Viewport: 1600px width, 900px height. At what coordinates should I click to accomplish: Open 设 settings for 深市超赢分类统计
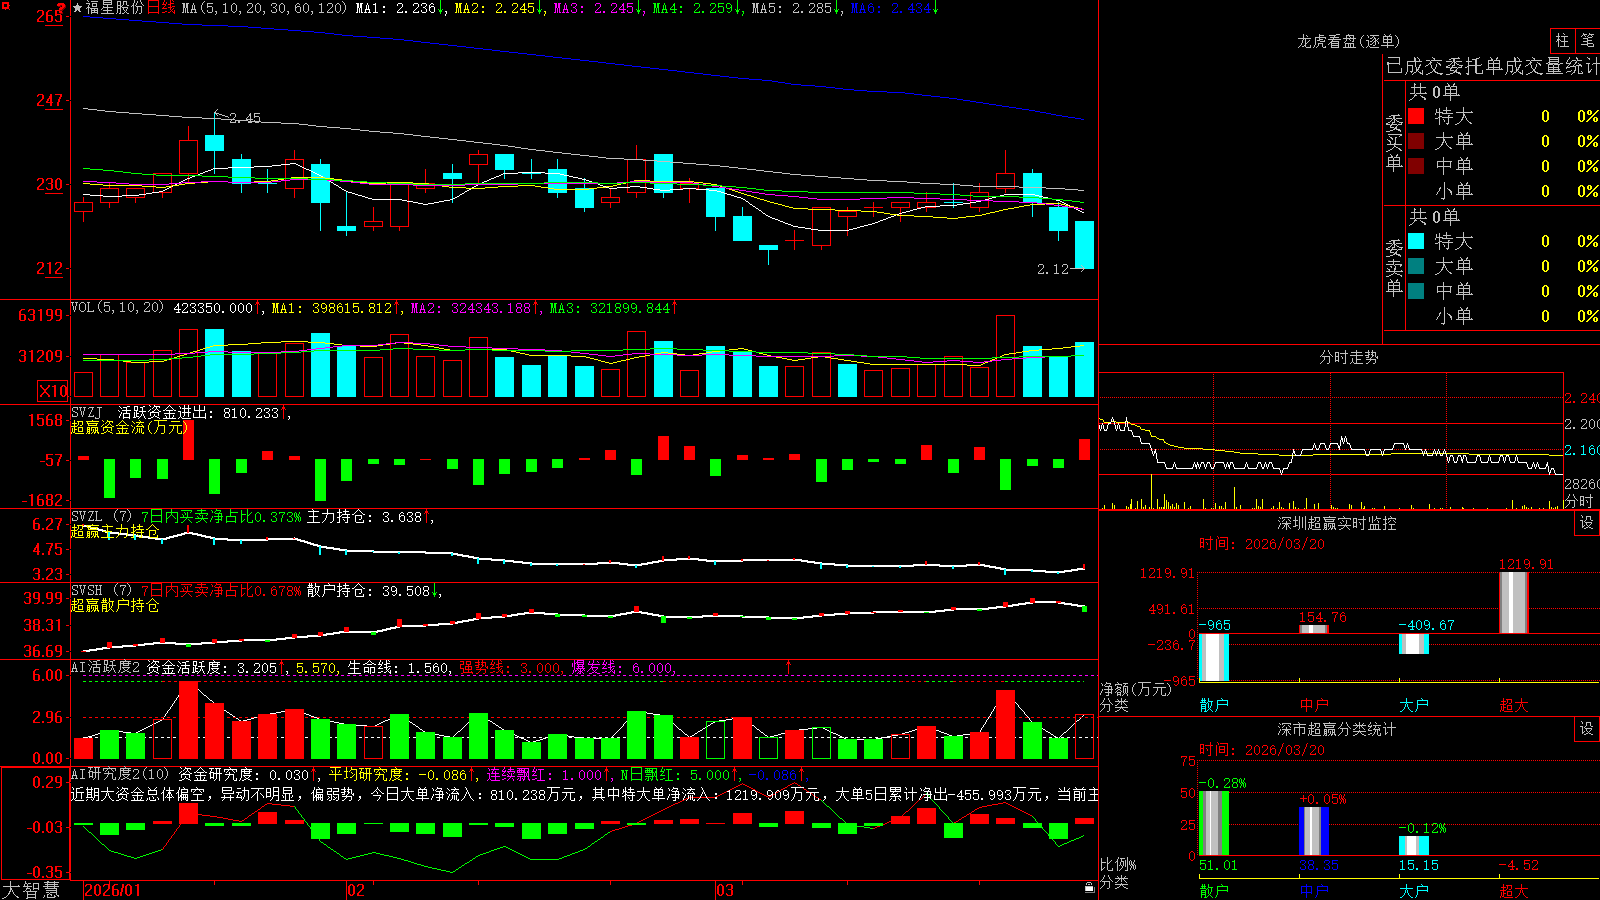tap(1587, 729)
